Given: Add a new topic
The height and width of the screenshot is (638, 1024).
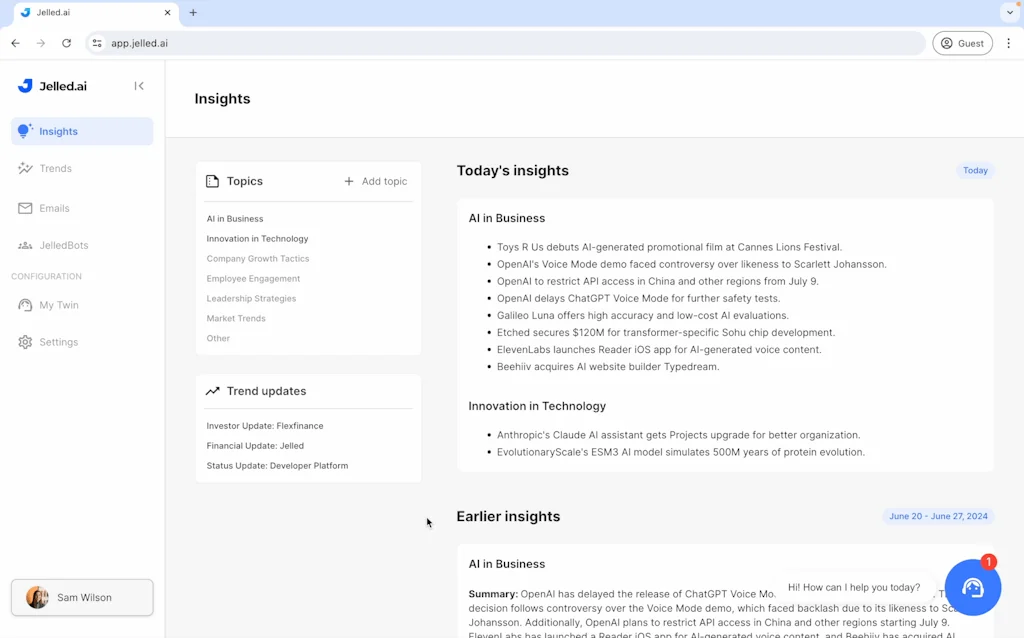Looking at the screenshot, I should pyautogui.click(x=375, y=181).
